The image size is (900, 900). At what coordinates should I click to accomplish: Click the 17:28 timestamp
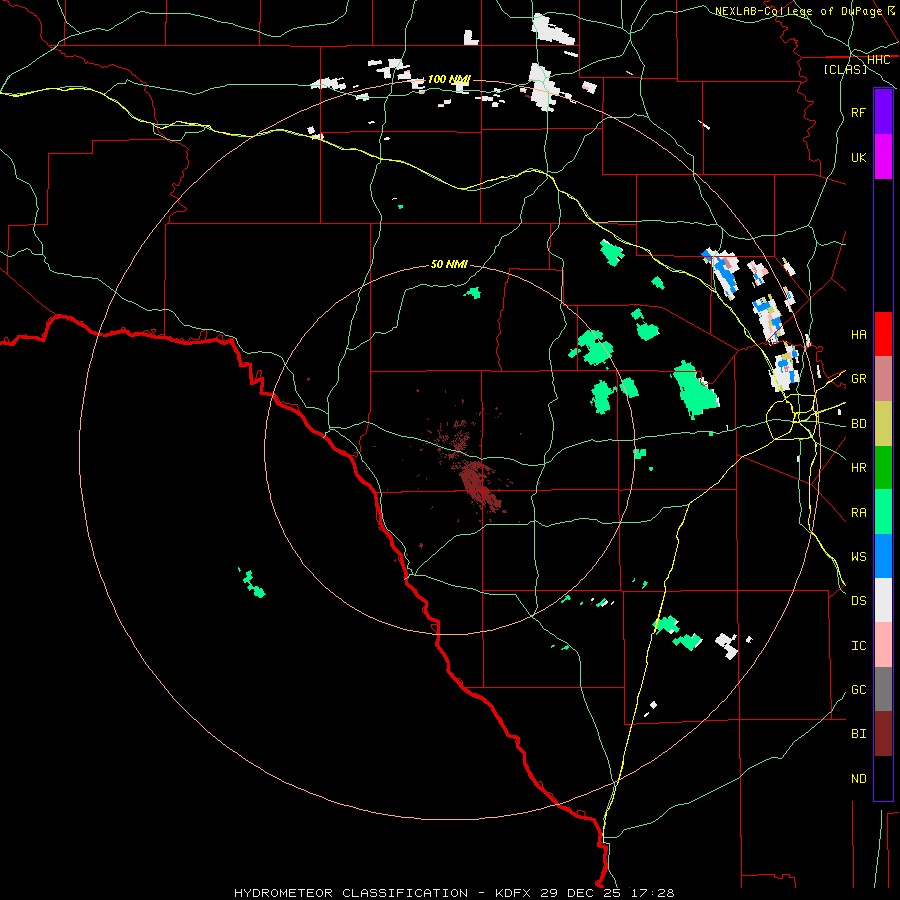pos(653,893)
